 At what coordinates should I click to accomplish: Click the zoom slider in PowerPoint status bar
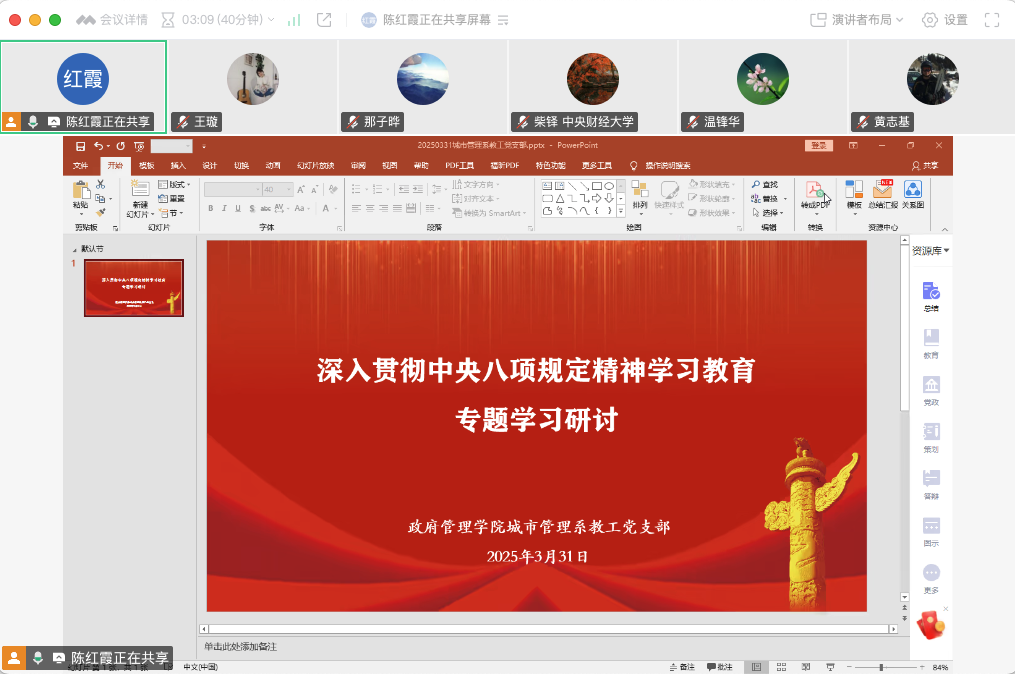[x=881, y=667]
